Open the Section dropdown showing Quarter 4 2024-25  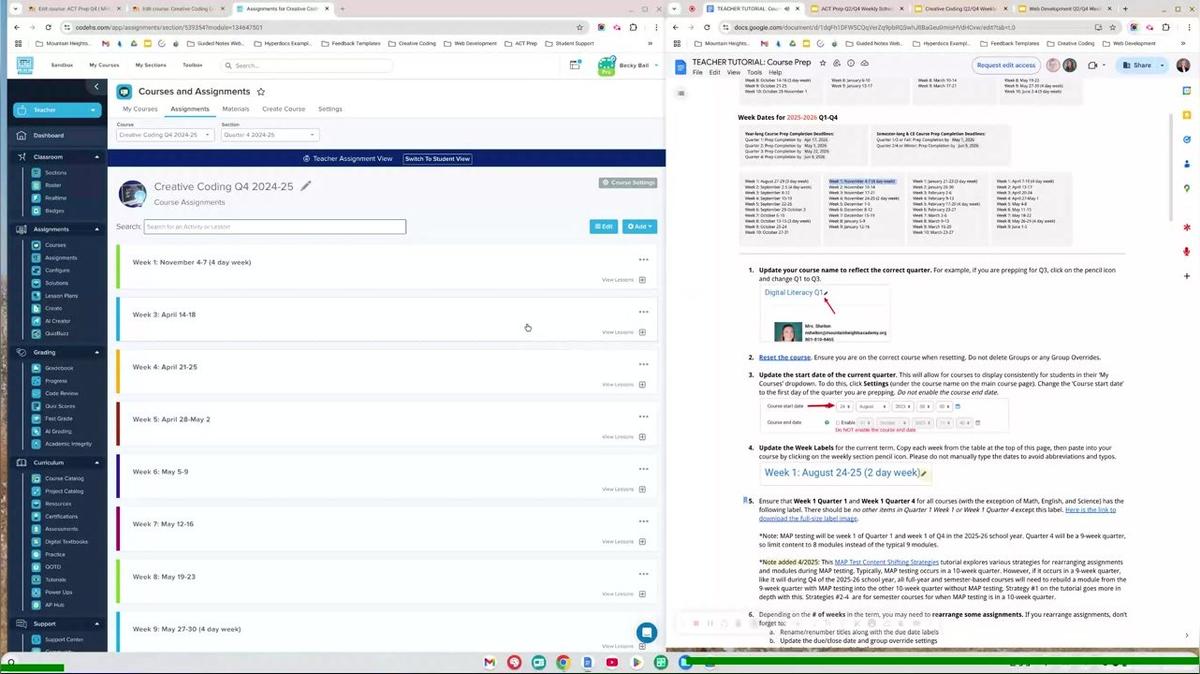269,134
